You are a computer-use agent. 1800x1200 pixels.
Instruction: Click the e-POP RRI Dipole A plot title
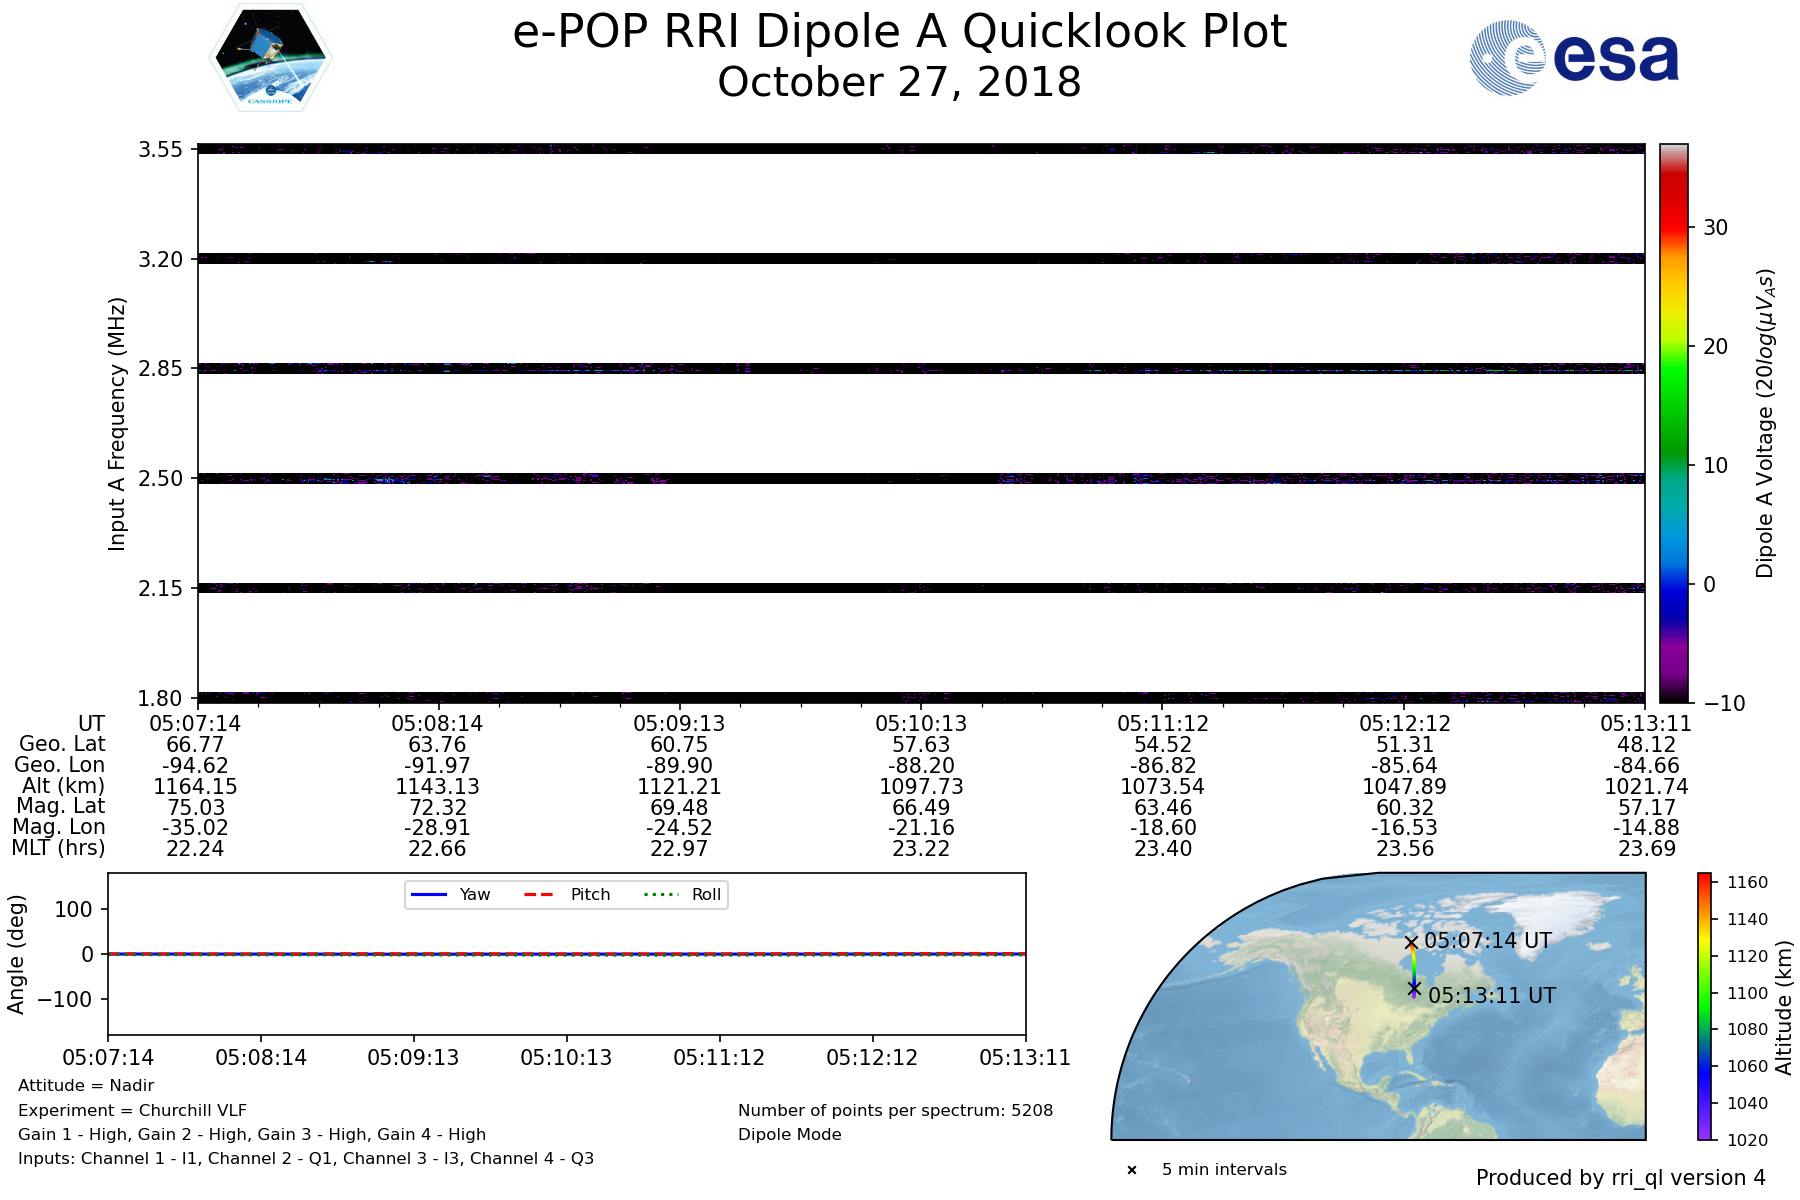(x=899, y=32)
